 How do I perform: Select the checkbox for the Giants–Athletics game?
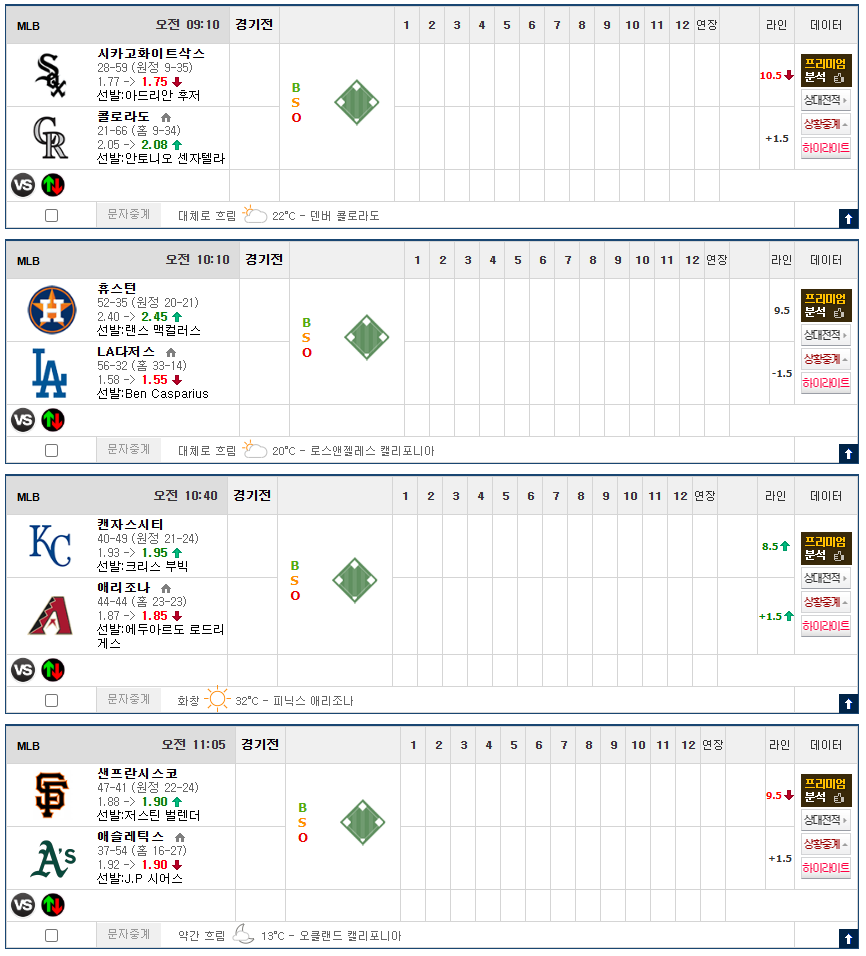point(52,935)
